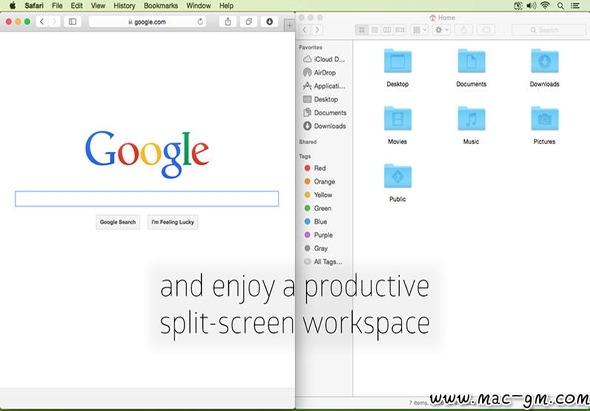The height and width of the screenshot is (411, 590).
Task: Select the Desktop folder icon
Action: coord(398,61)
